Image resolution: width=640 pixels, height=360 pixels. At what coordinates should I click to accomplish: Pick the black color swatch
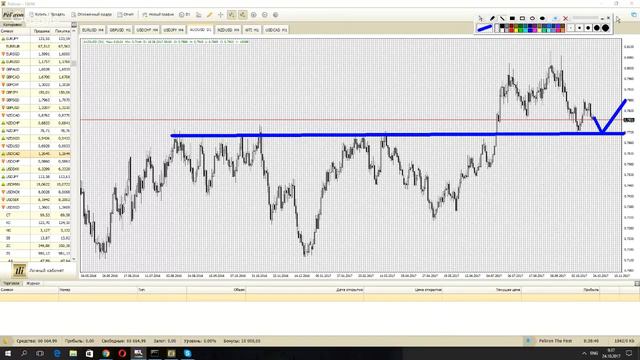(x=502, y=26)
